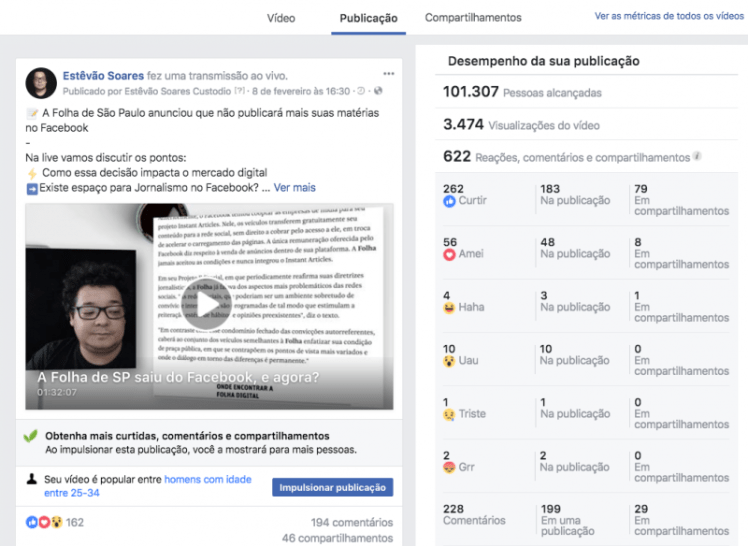Viewport: 748px width, 546px height.
Task: Click the green leaf boost icon
Action: point(31,436)
